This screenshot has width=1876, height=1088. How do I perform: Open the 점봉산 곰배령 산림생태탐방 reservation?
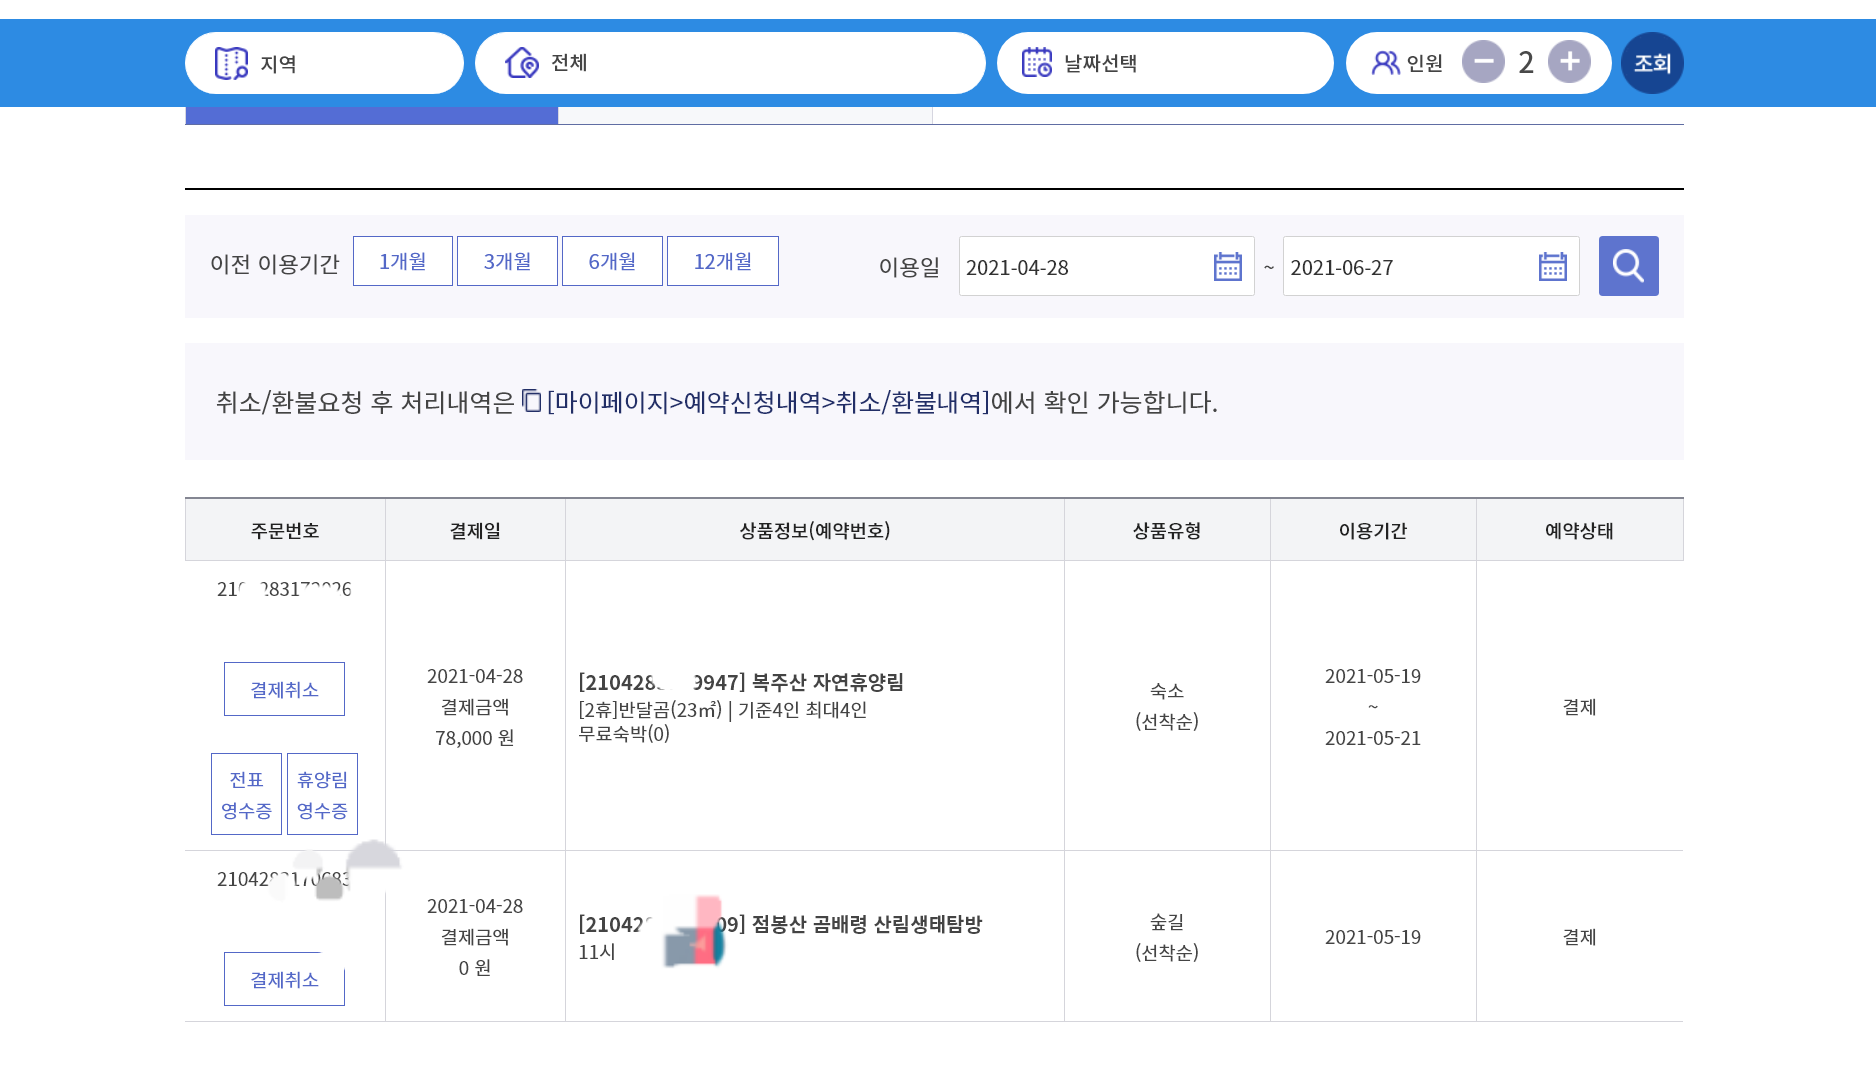click(x=780, y=924)
